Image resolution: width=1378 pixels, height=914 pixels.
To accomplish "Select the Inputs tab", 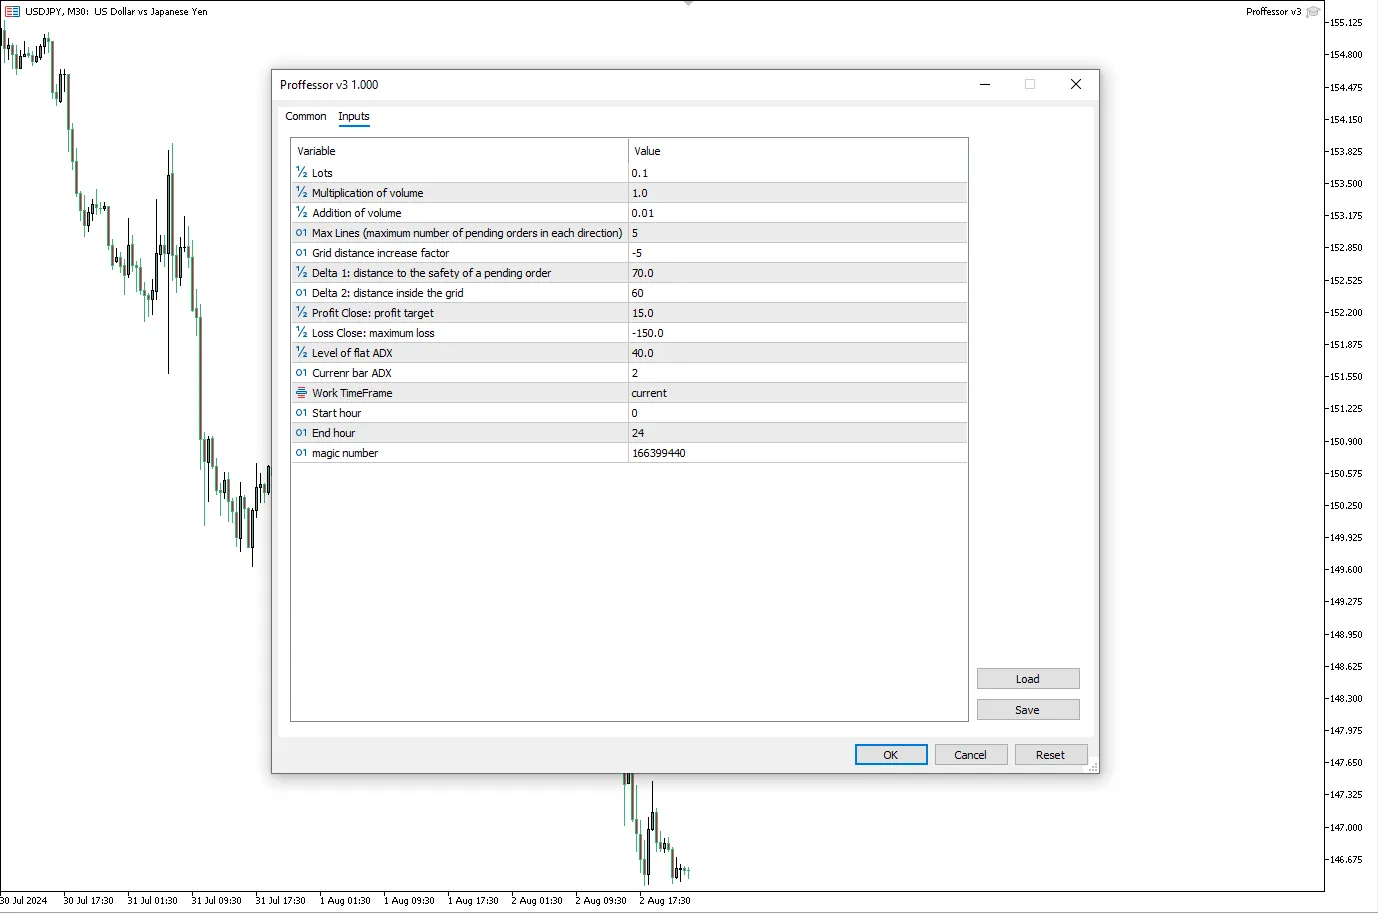I will coord(354,117).
